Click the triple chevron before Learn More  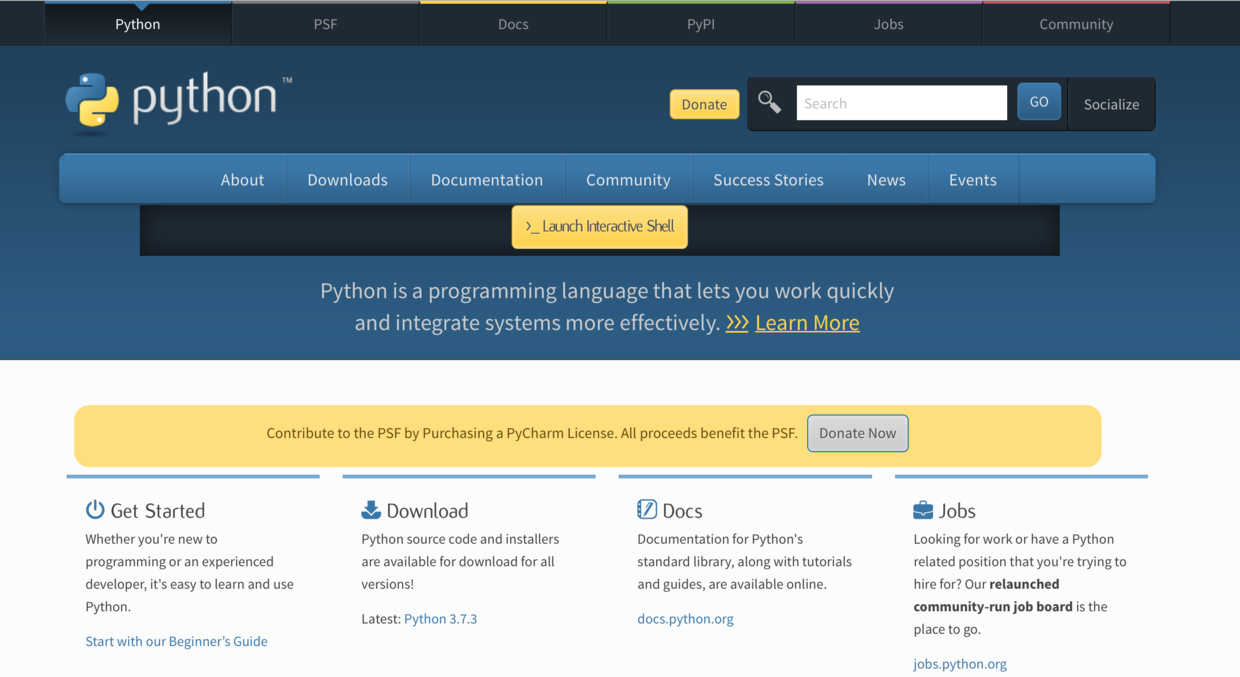[x=737, y=322]
